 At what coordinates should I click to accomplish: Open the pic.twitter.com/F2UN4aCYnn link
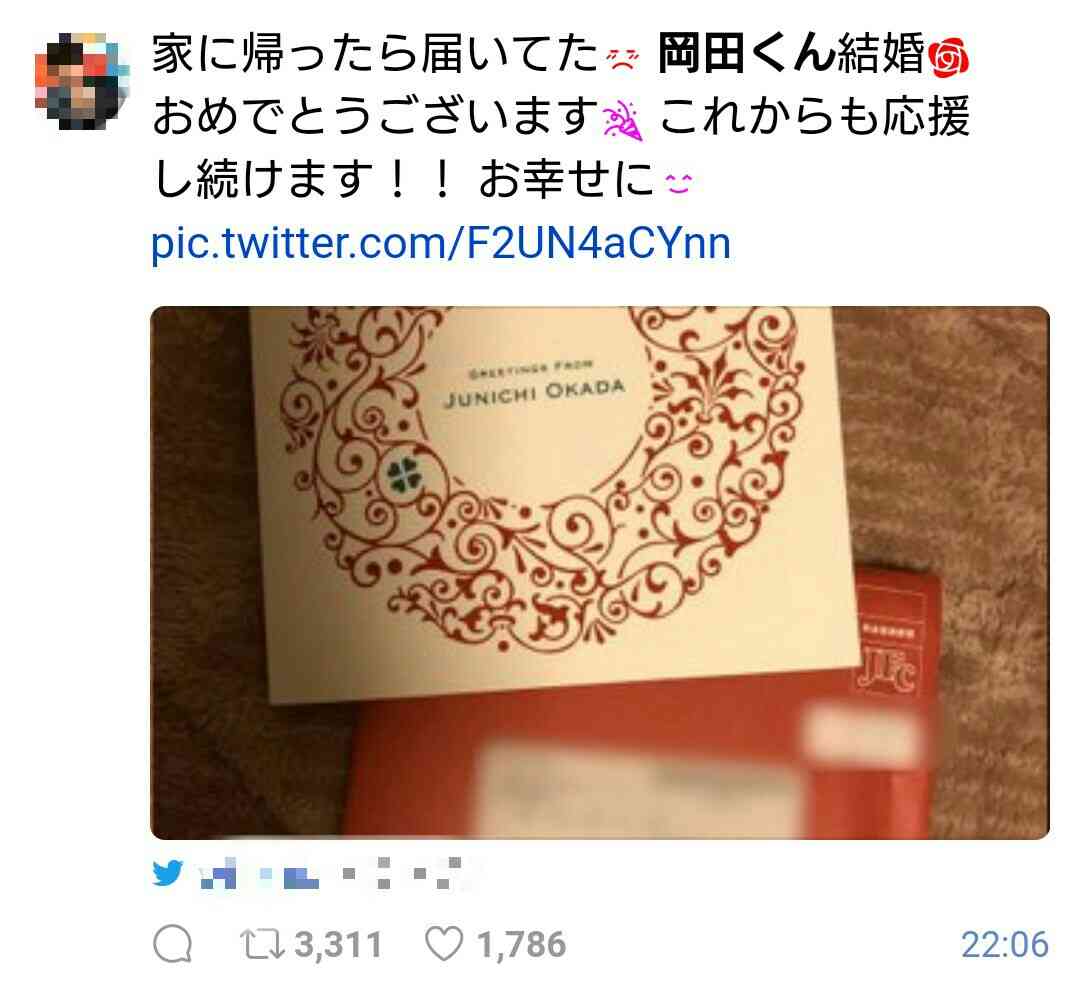coord(441,244)
